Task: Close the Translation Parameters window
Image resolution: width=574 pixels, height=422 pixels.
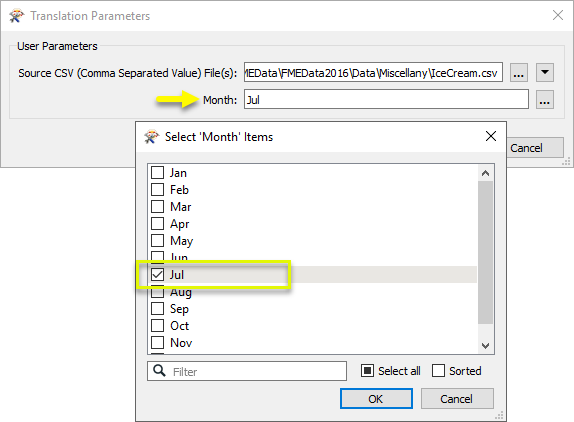Action: click(558, 15)
